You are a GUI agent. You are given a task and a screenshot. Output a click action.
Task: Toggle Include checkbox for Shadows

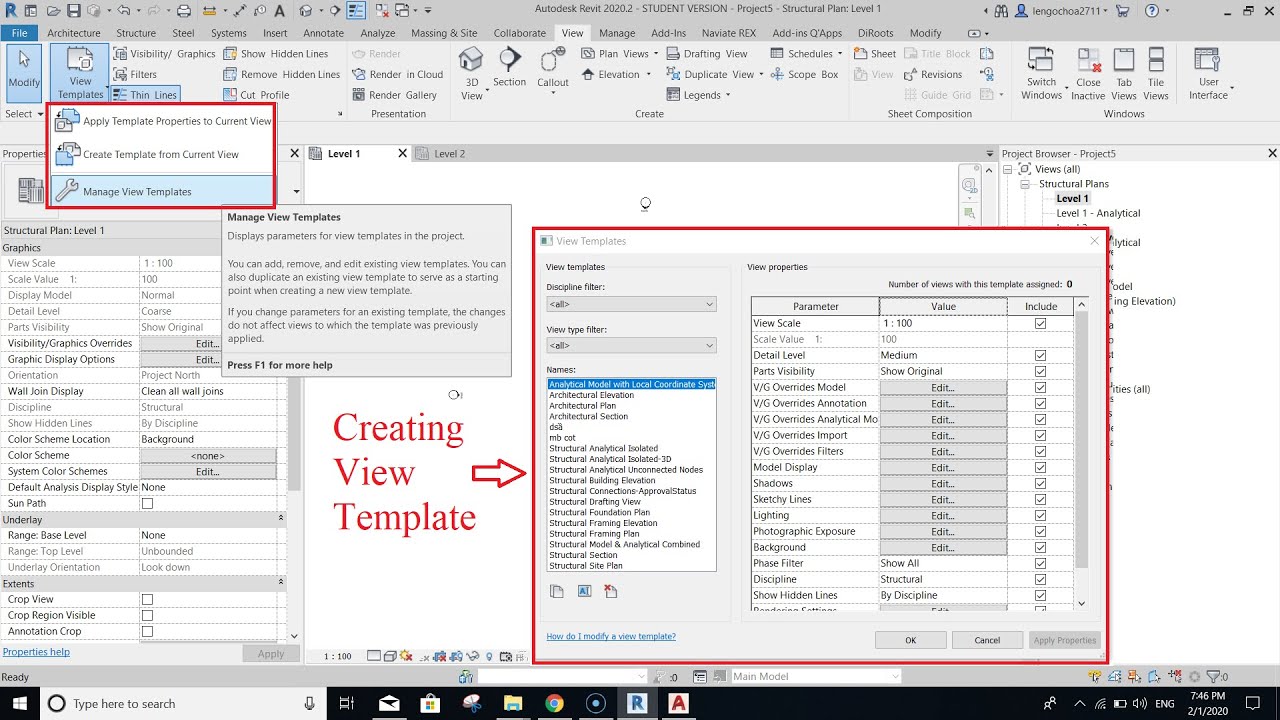[x=1041, y=483]
